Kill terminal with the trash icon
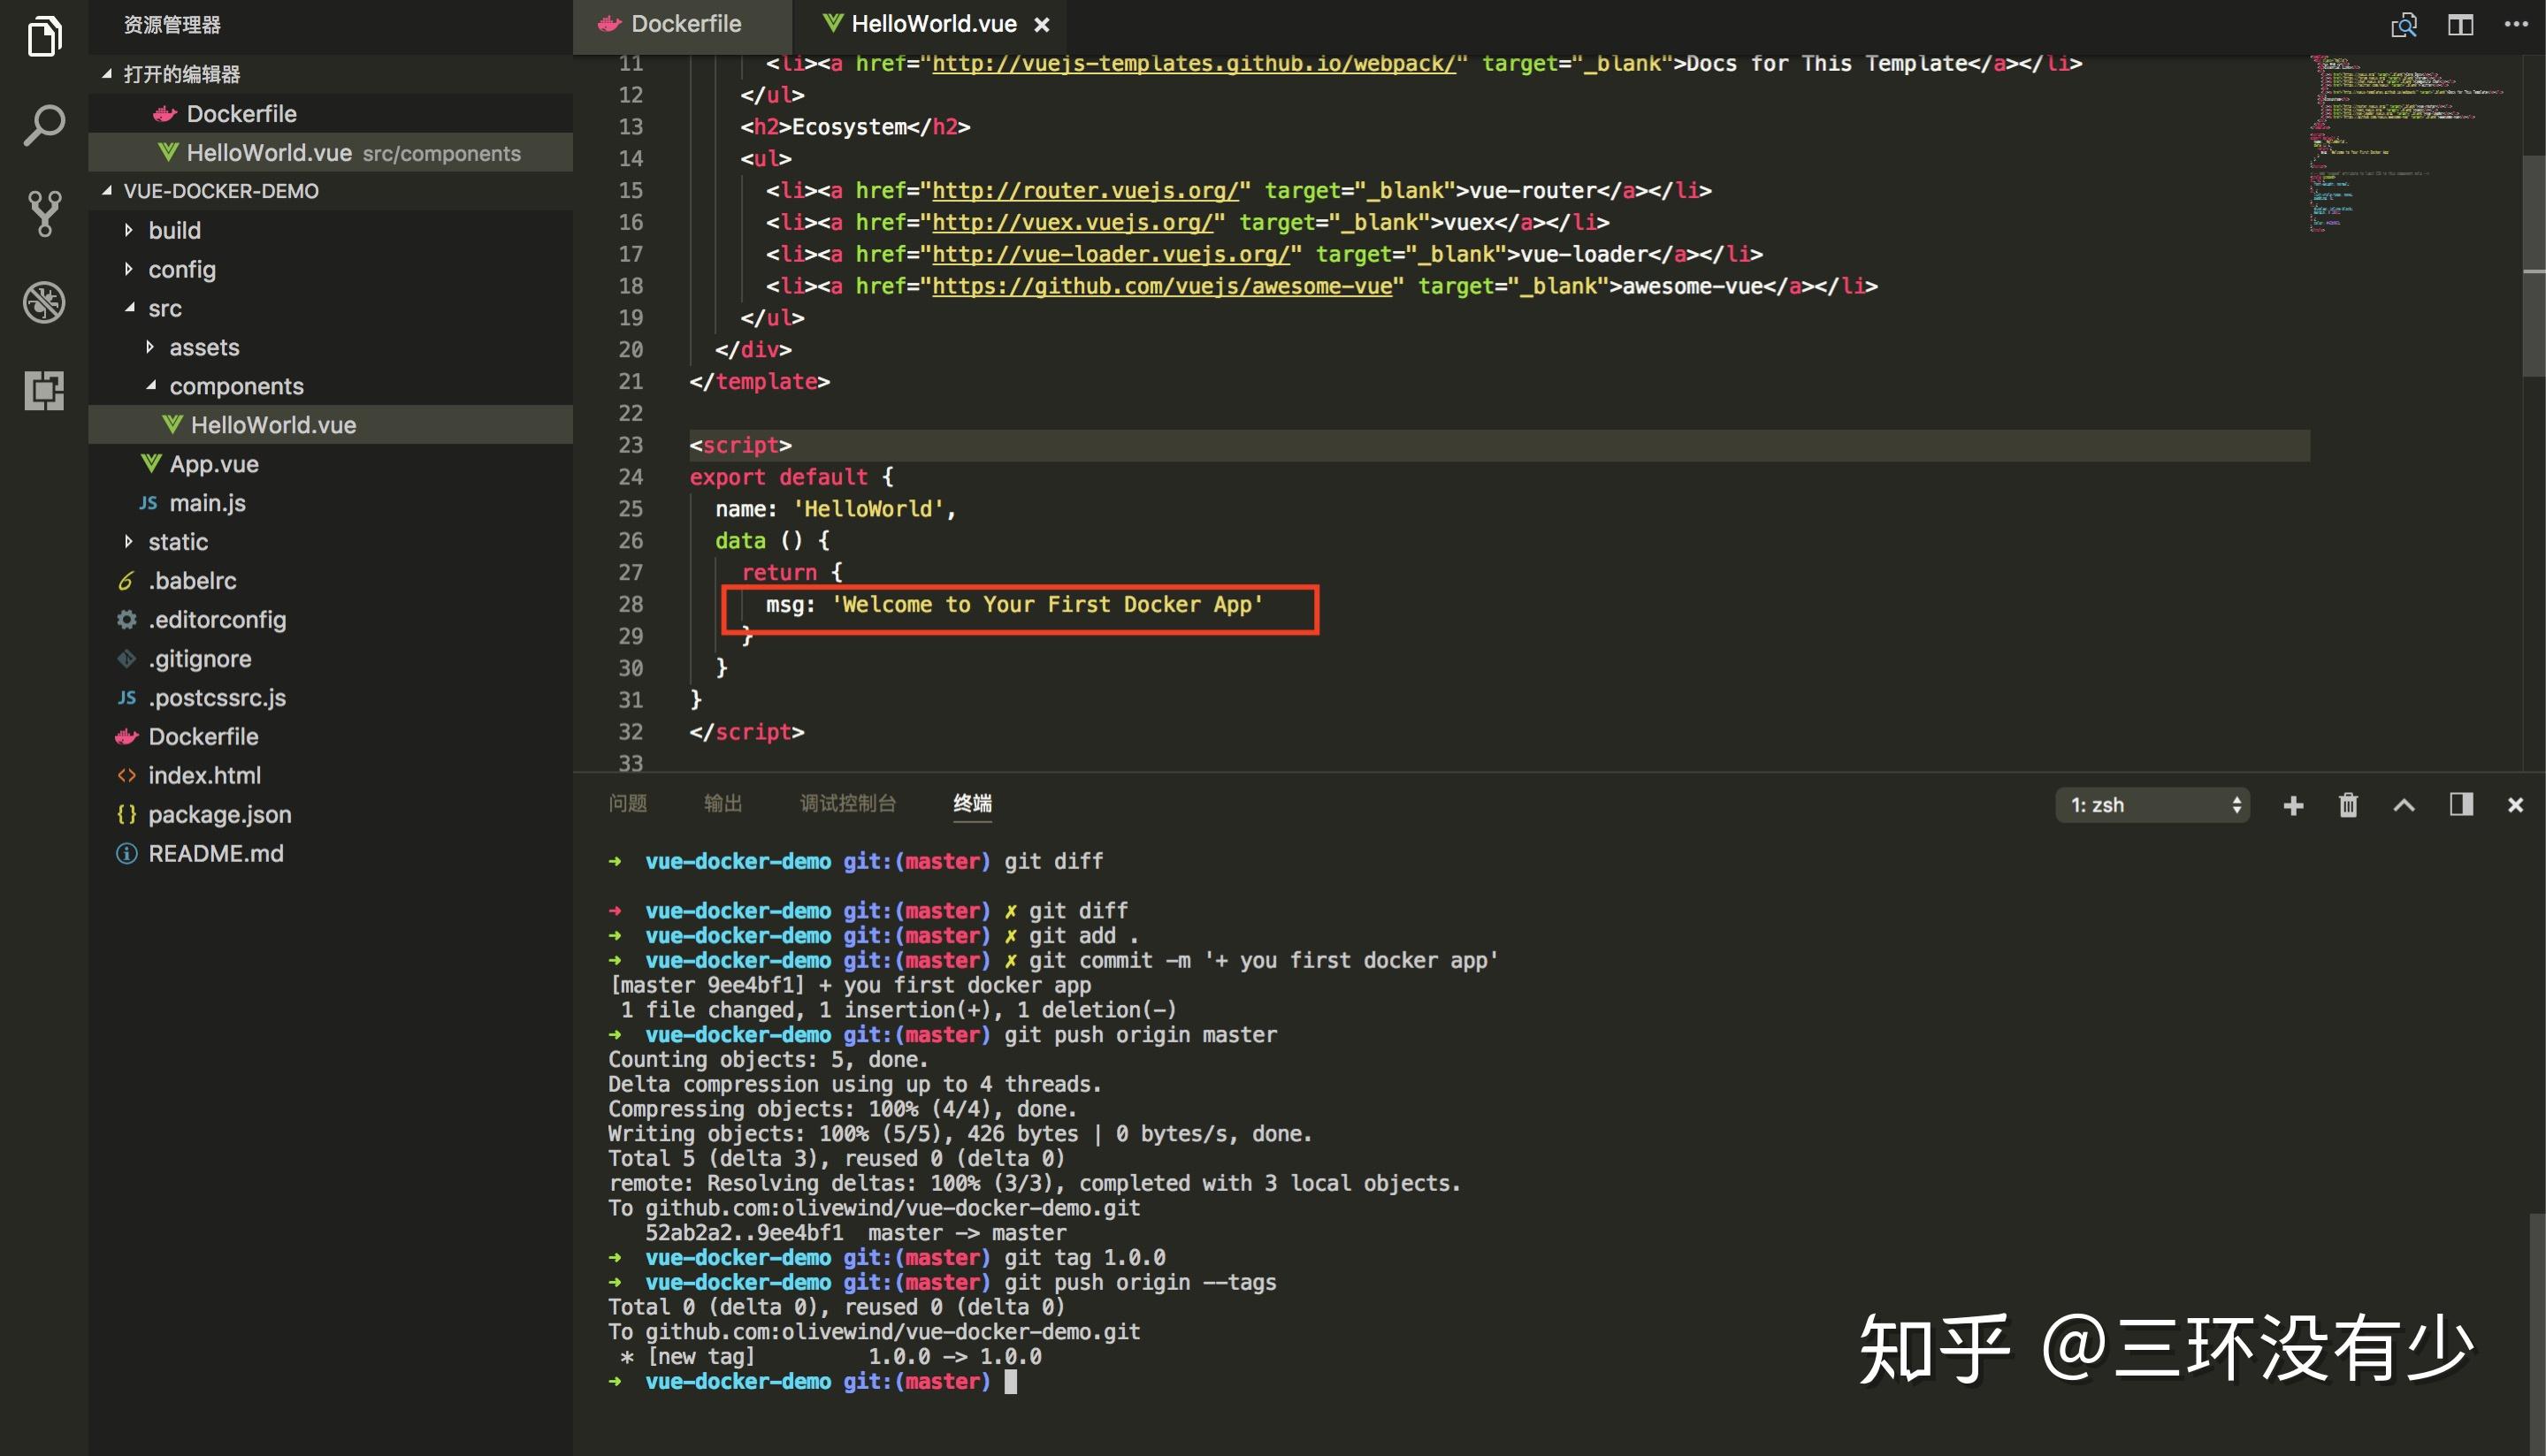2546x1456 pixels. [x=2348, y=805]
